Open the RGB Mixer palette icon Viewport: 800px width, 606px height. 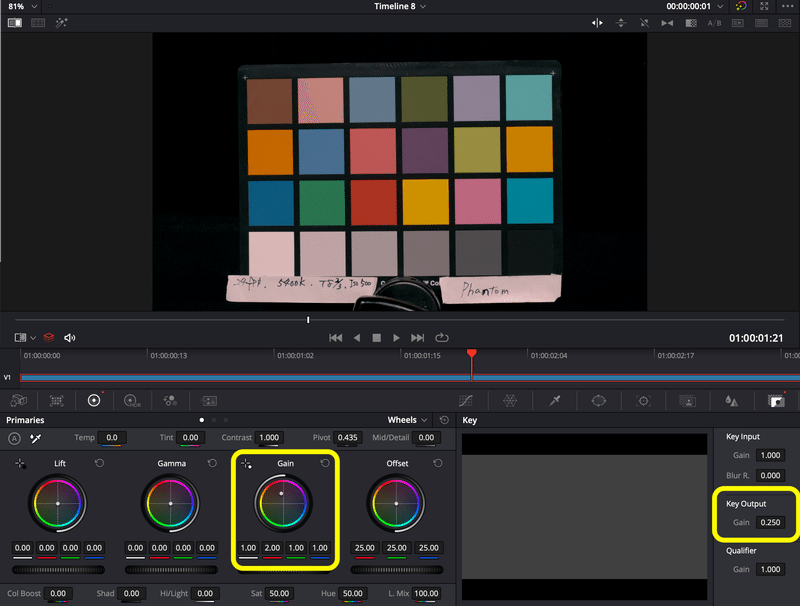[x=170, y=401]
